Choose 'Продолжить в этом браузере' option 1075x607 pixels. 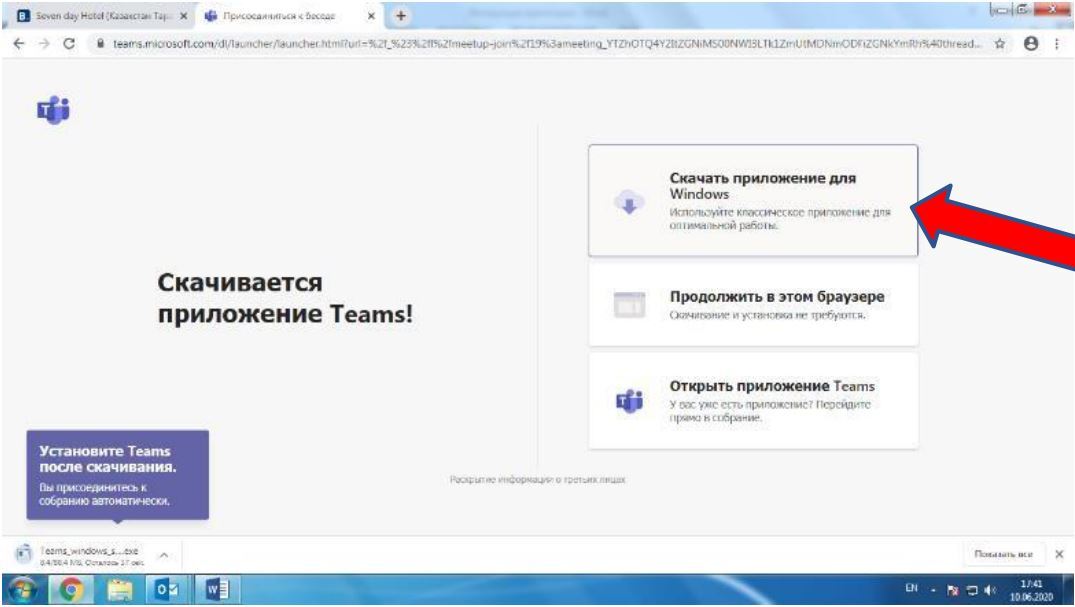tap(753, 305)
